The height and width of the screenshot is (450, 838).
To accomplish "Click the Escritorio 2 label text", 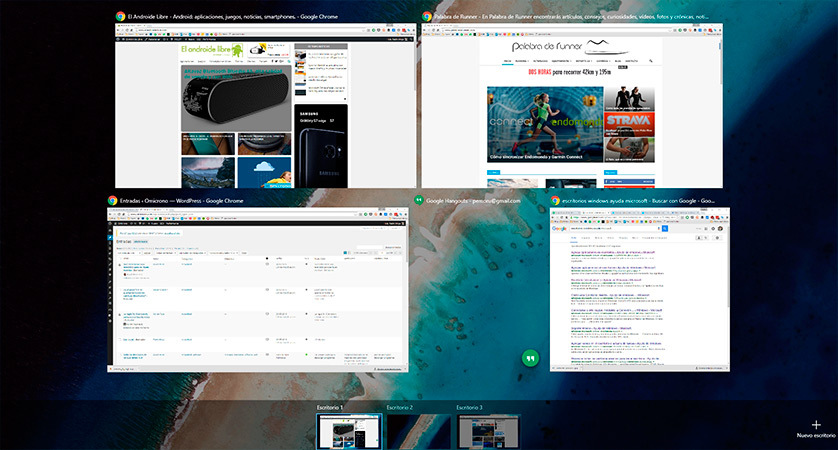I will (x=399, y=408).
